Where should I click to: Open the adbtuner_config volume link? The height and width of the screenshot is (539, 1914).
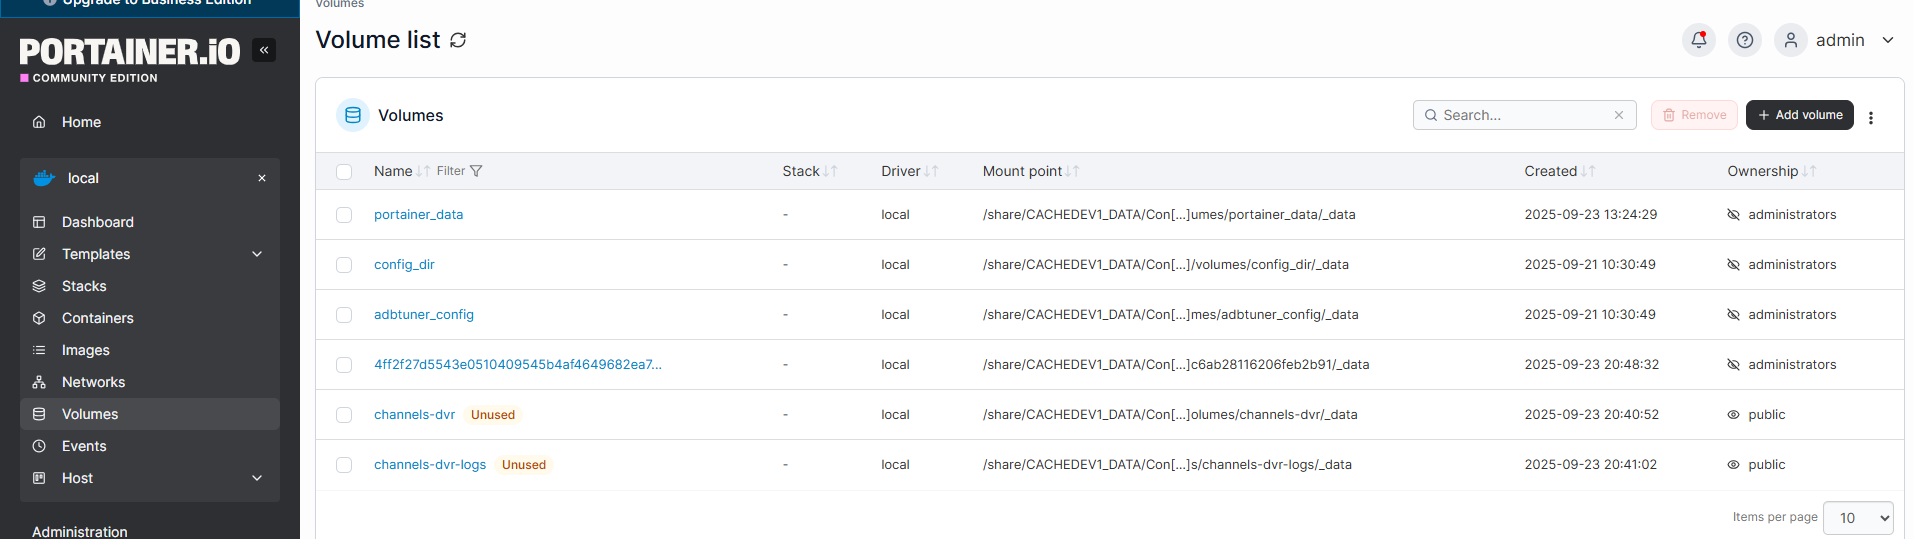pyautogui.click(x=424, y=315)
